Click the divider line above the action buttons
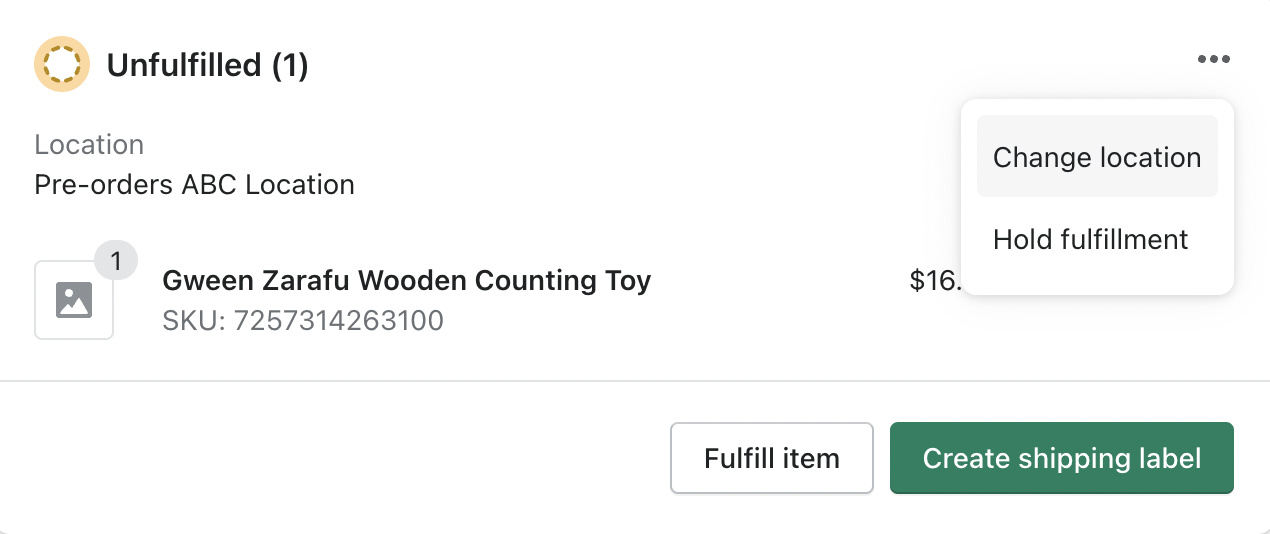 click(635, 381)
